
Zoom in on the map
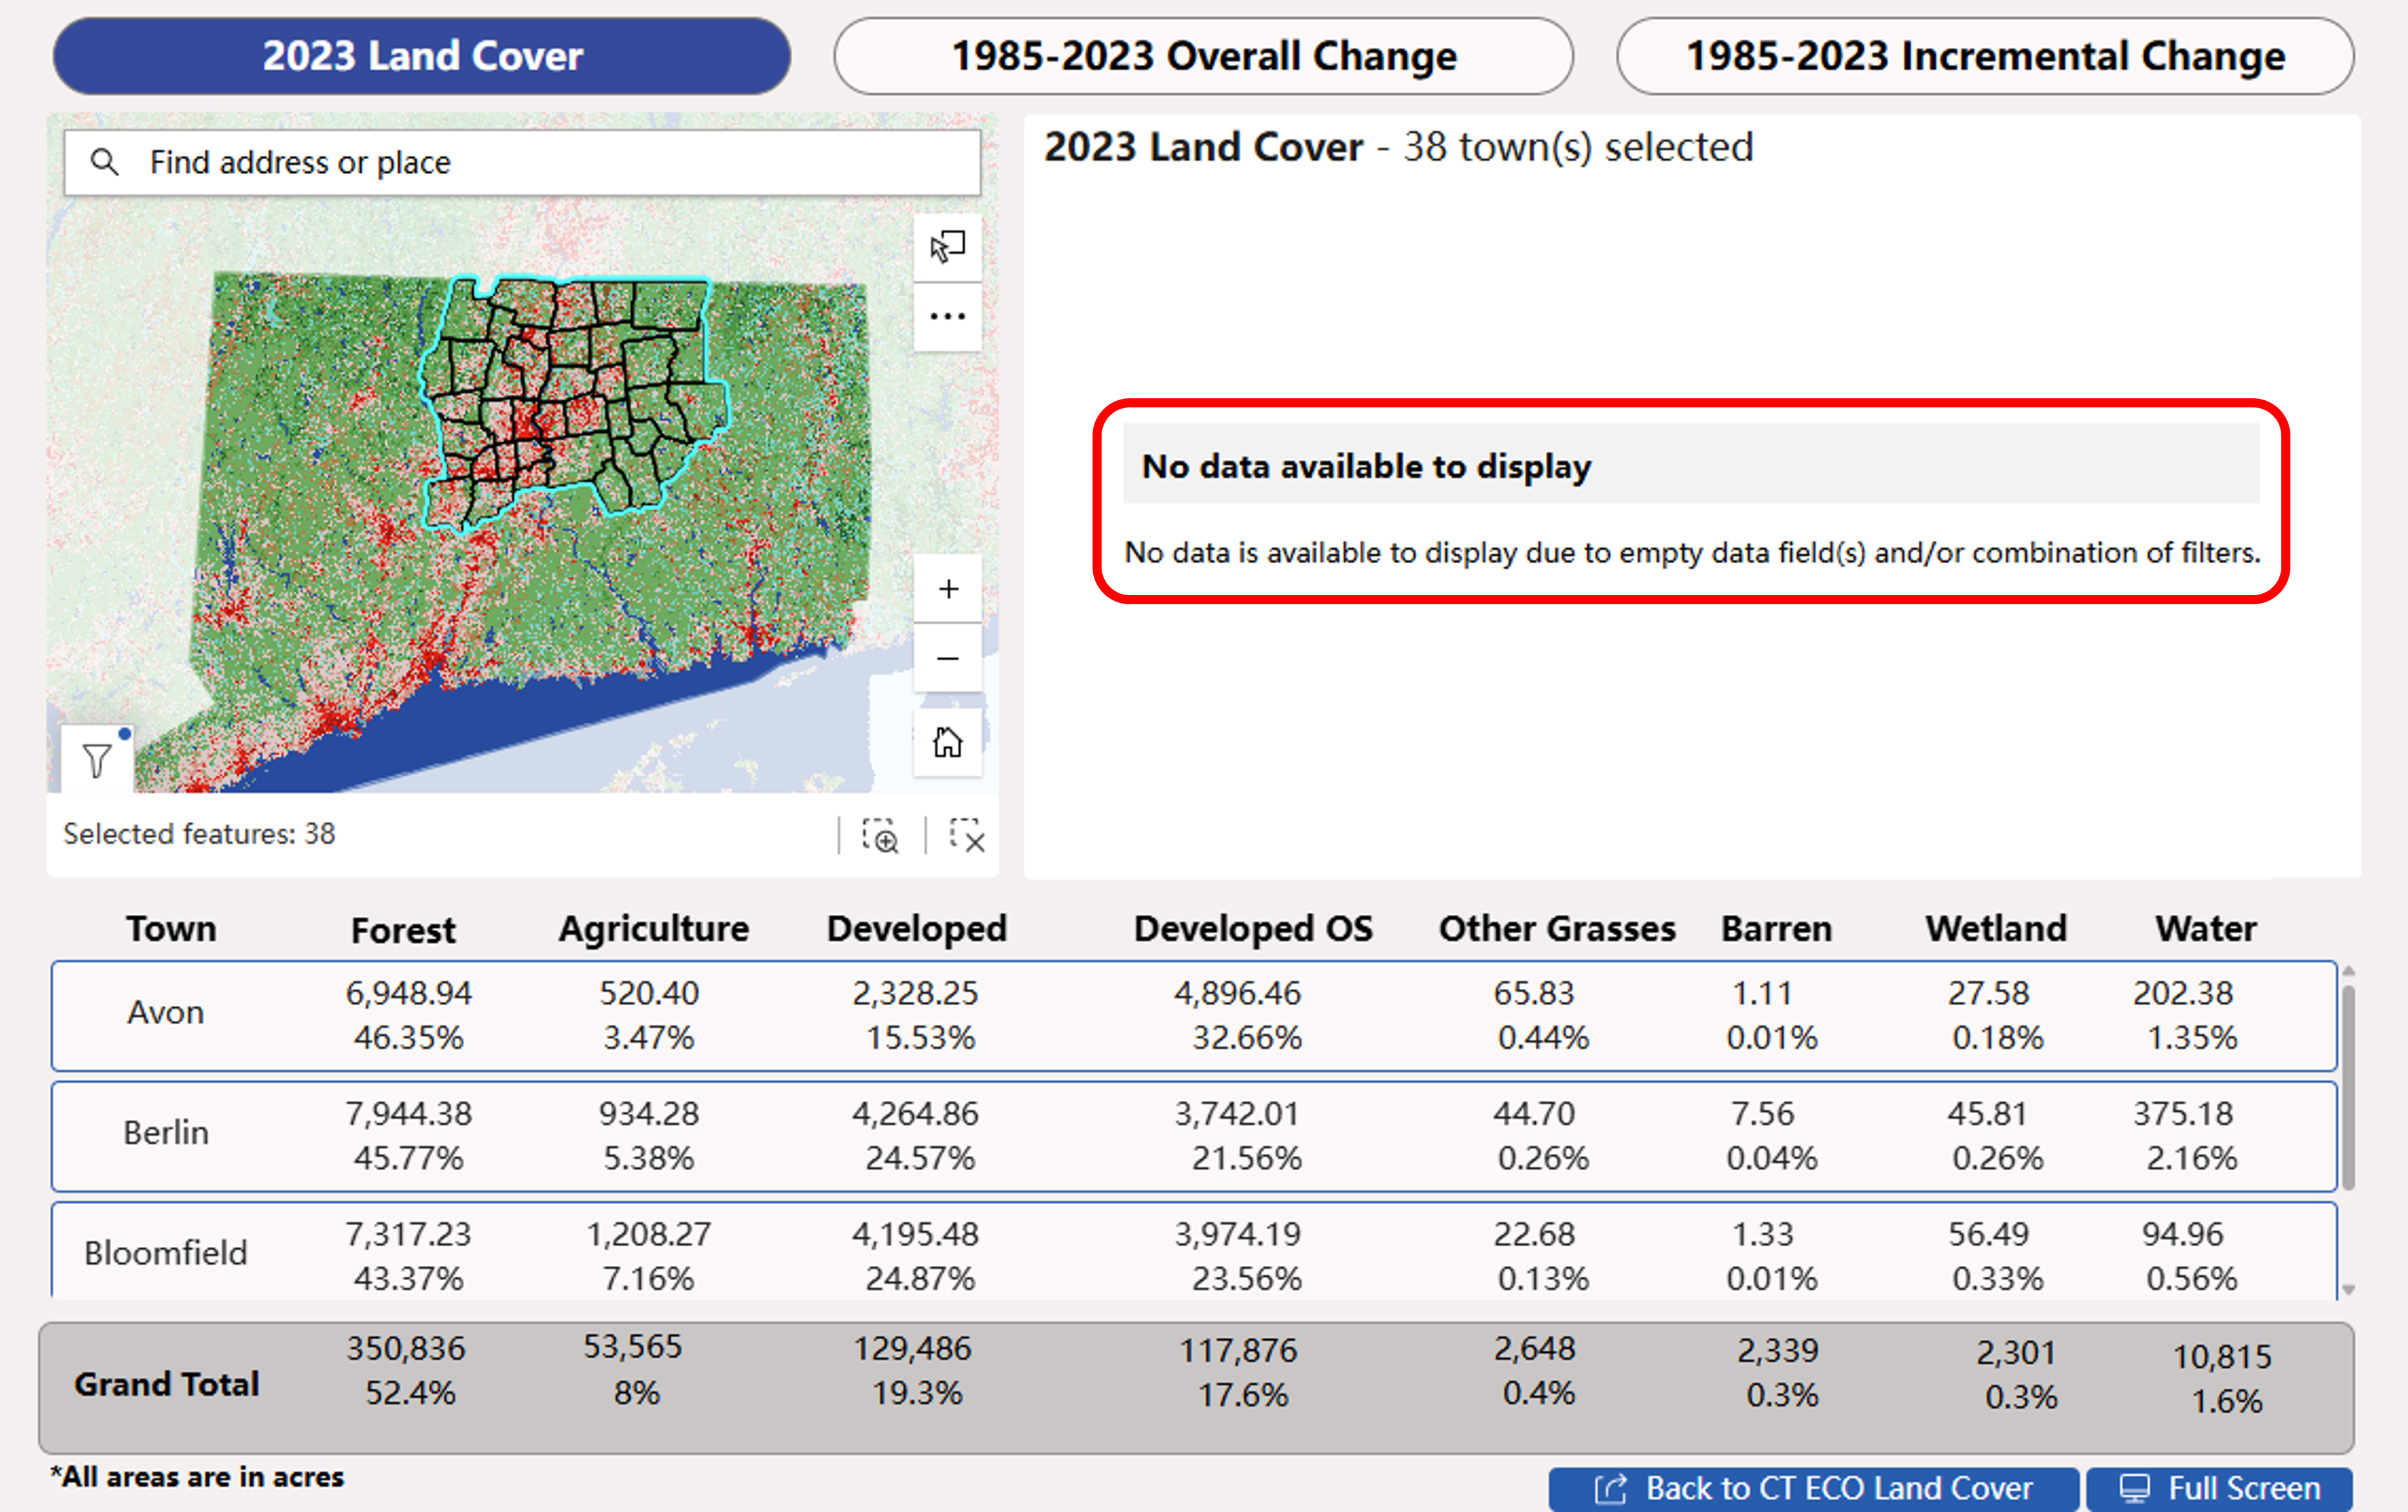(x=948, y=589)
